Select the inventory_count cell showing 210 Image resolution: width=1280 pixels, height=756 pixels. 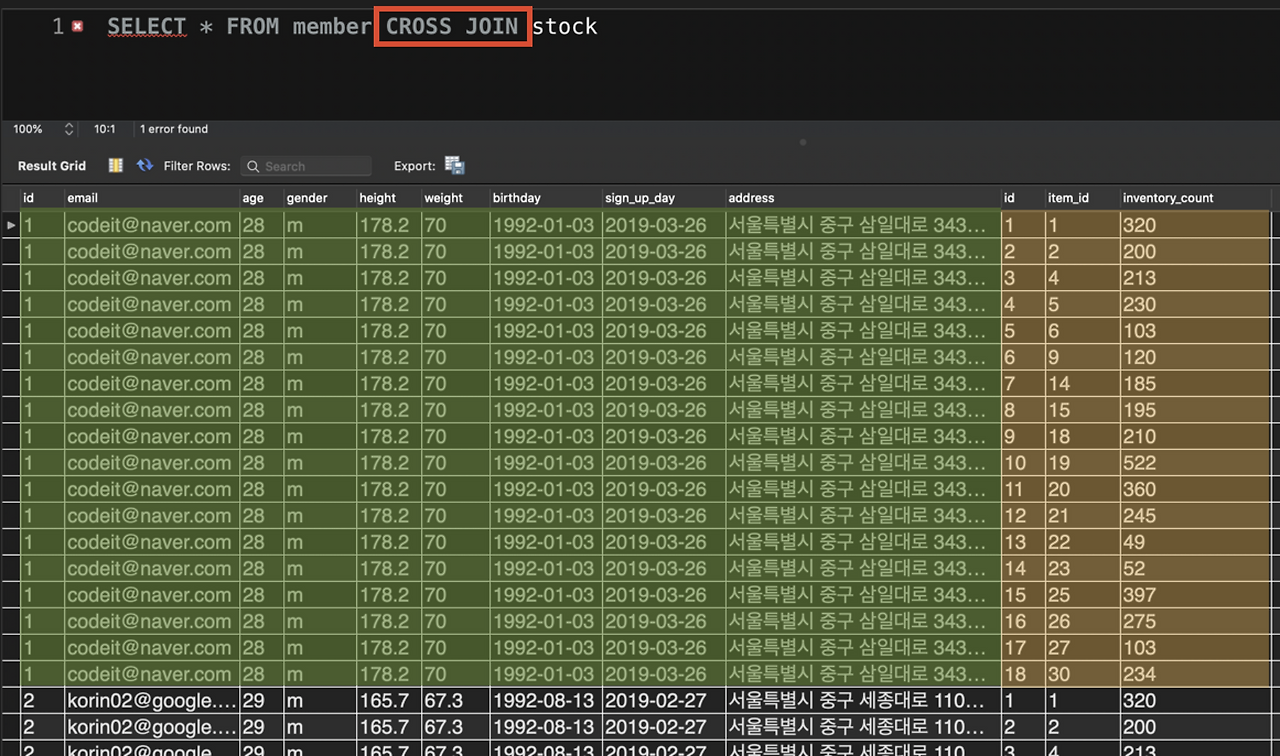(x=1195, y=437)
